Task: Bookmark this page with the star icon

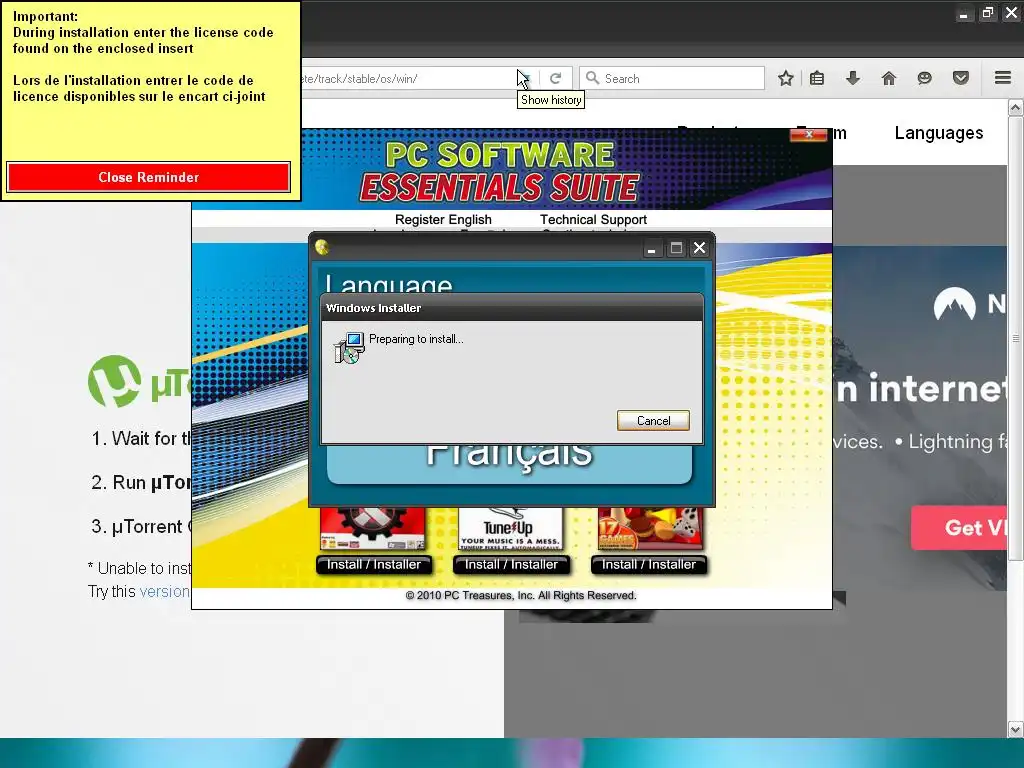Action: [x=786, y=78]
